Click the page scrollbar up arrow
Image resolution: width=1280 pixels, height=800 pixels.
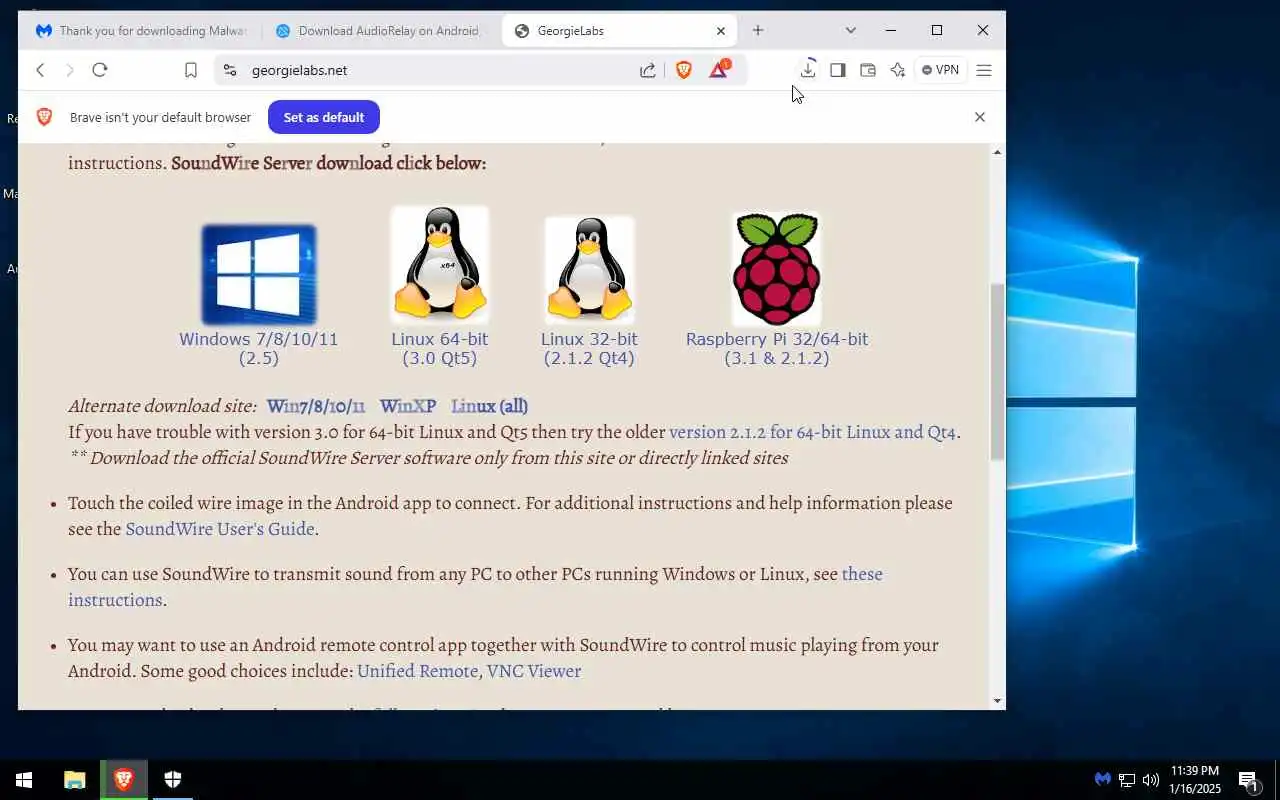[997, 152]
